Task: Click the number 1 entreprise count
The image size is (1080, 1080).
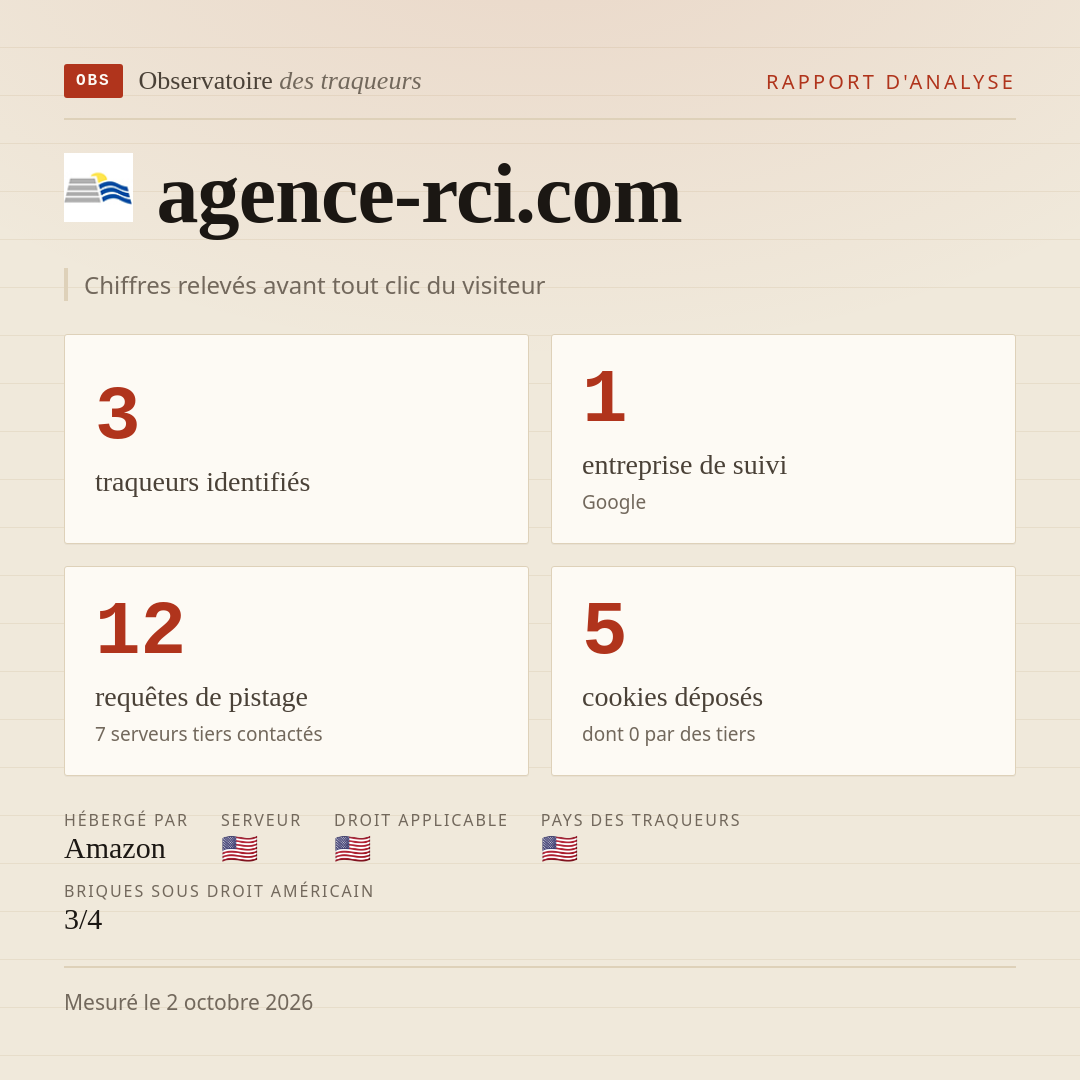Action: pyautogui.click(x=605, y=397)
